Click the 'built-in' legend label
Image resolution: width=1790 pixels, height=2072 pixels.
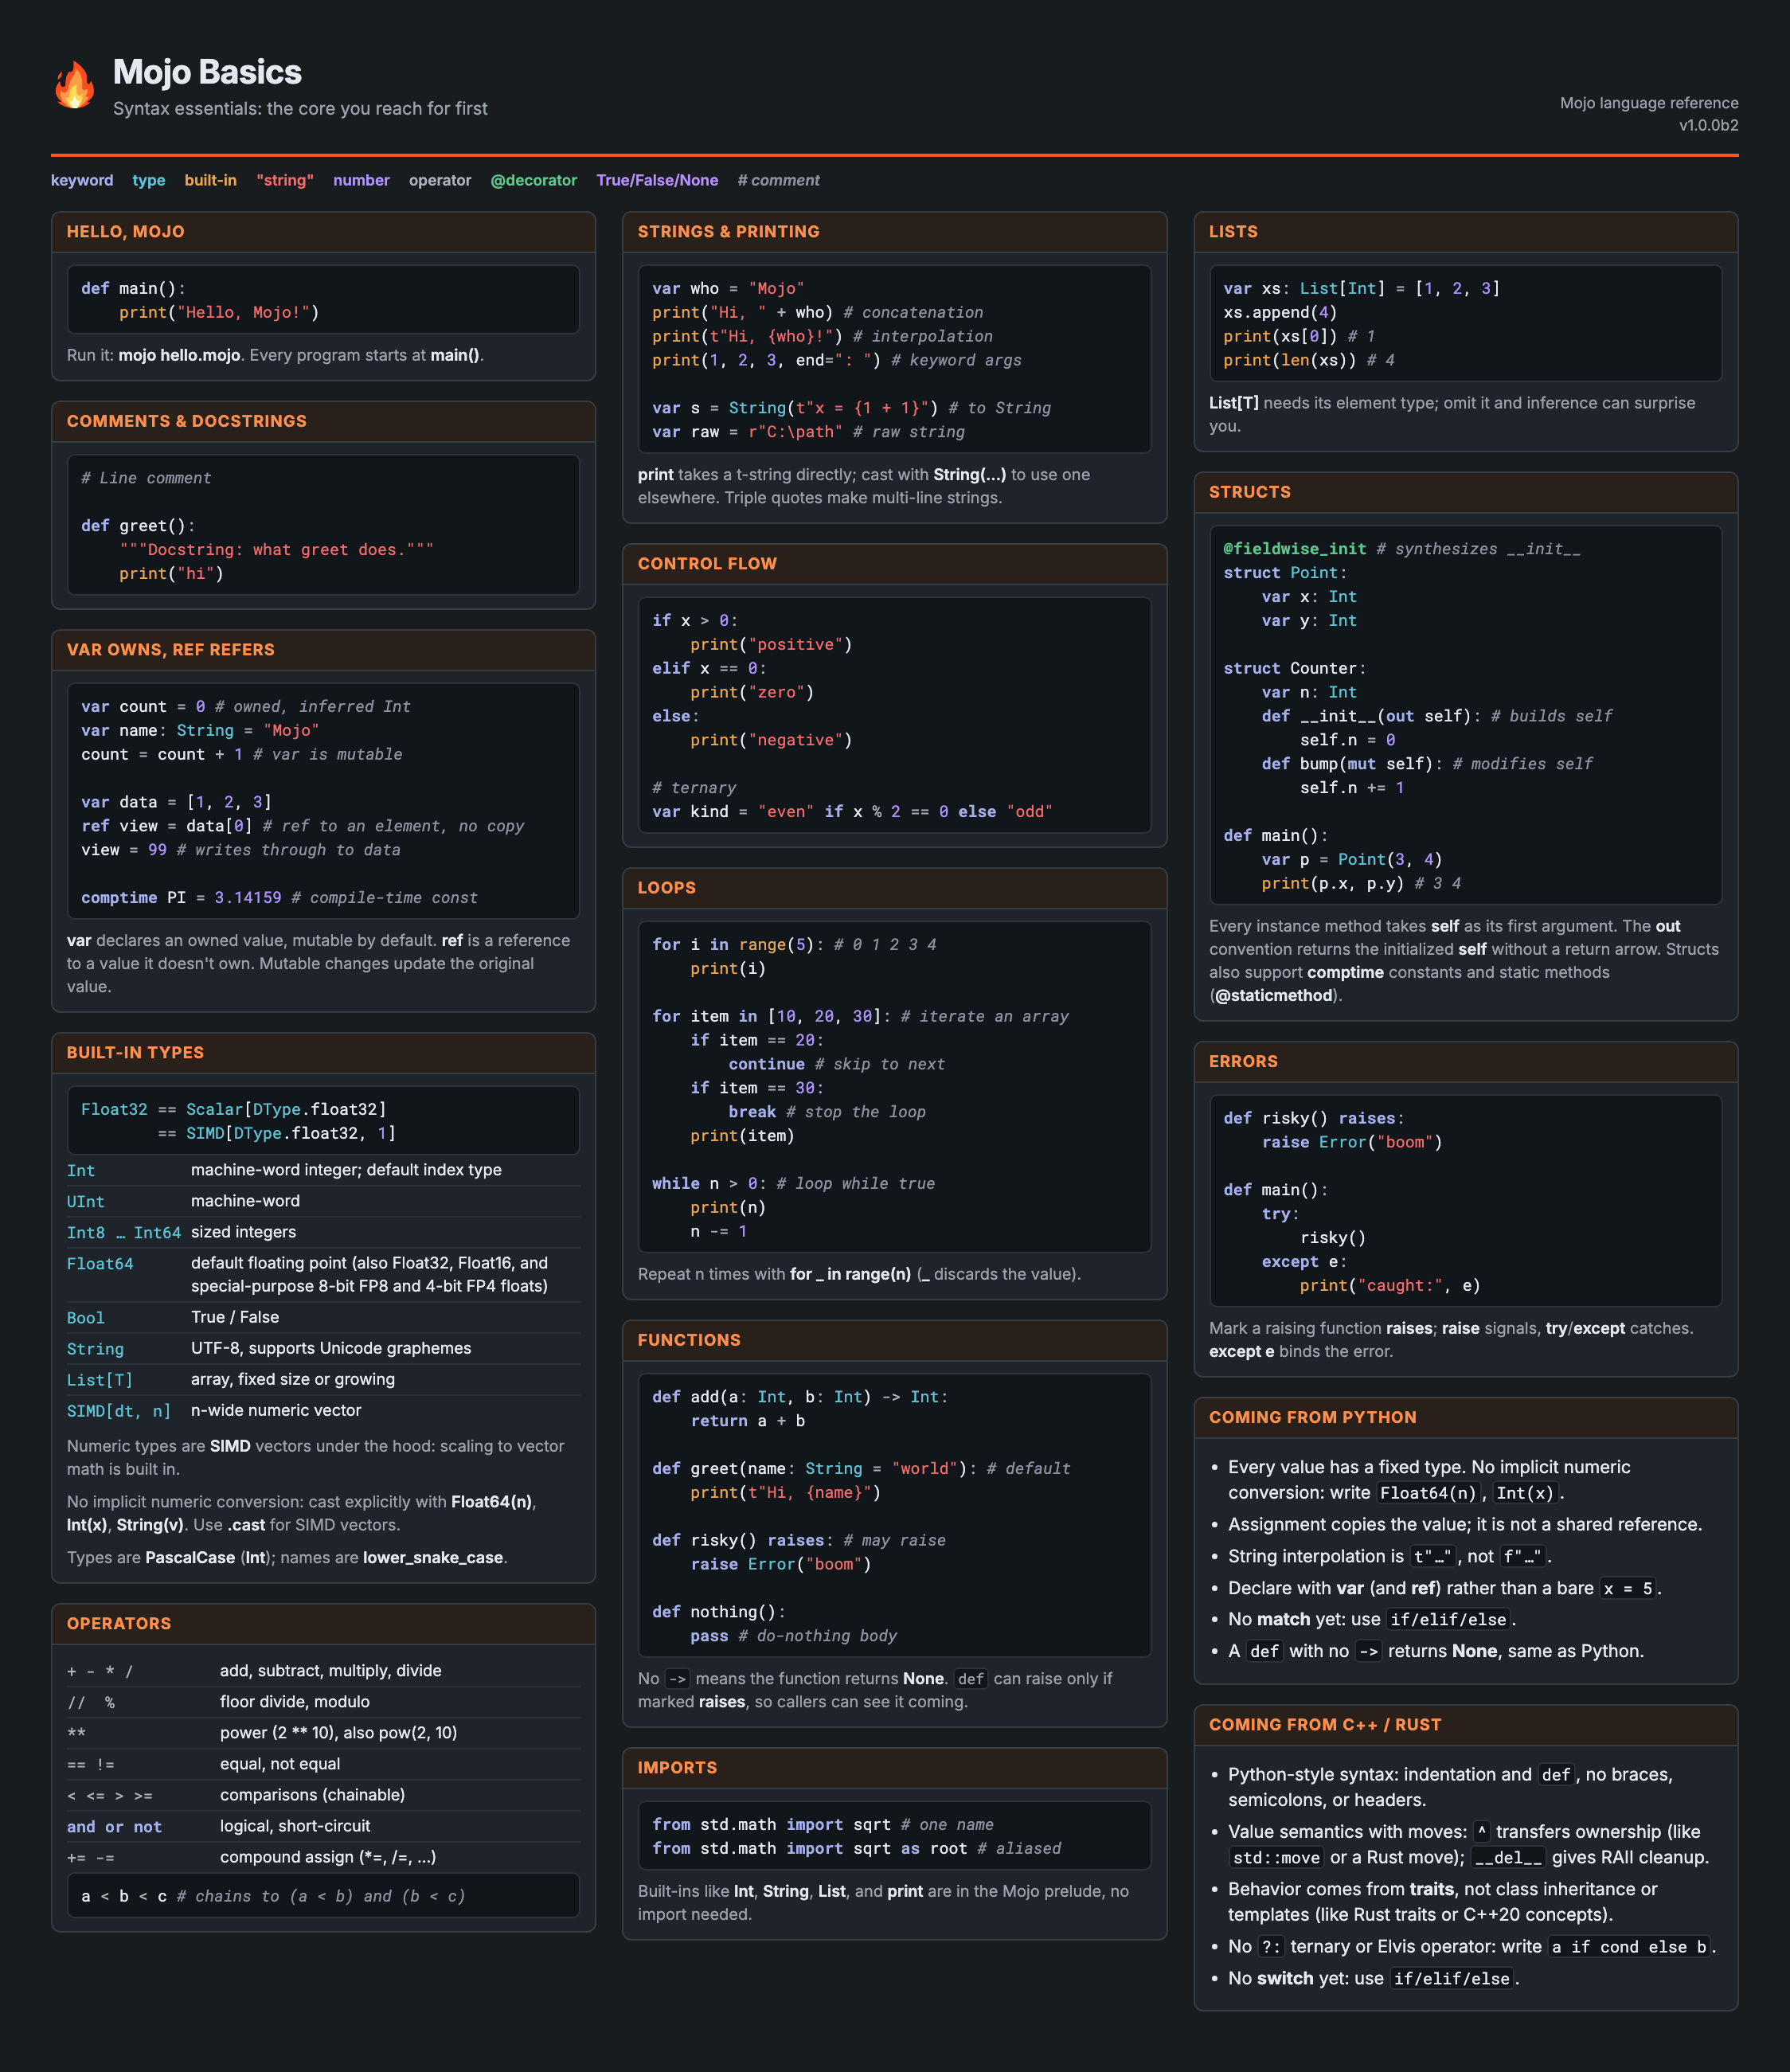pyautogui.click(x=210, y=180)
